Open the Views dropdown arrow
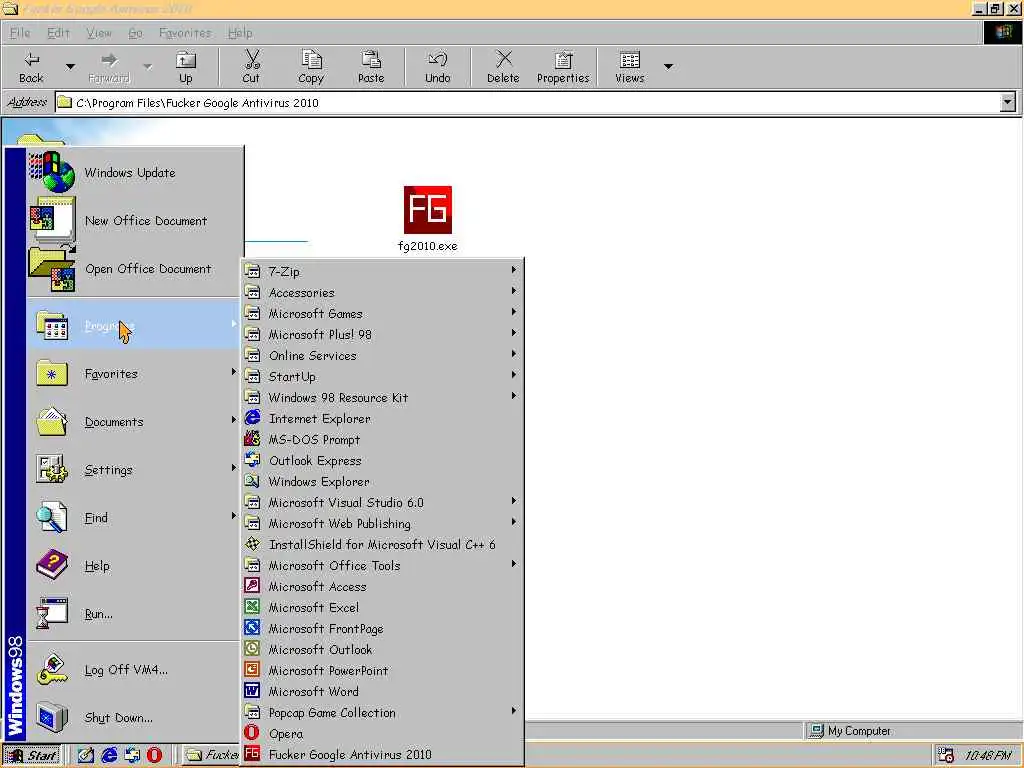 (x=668, y=67)
